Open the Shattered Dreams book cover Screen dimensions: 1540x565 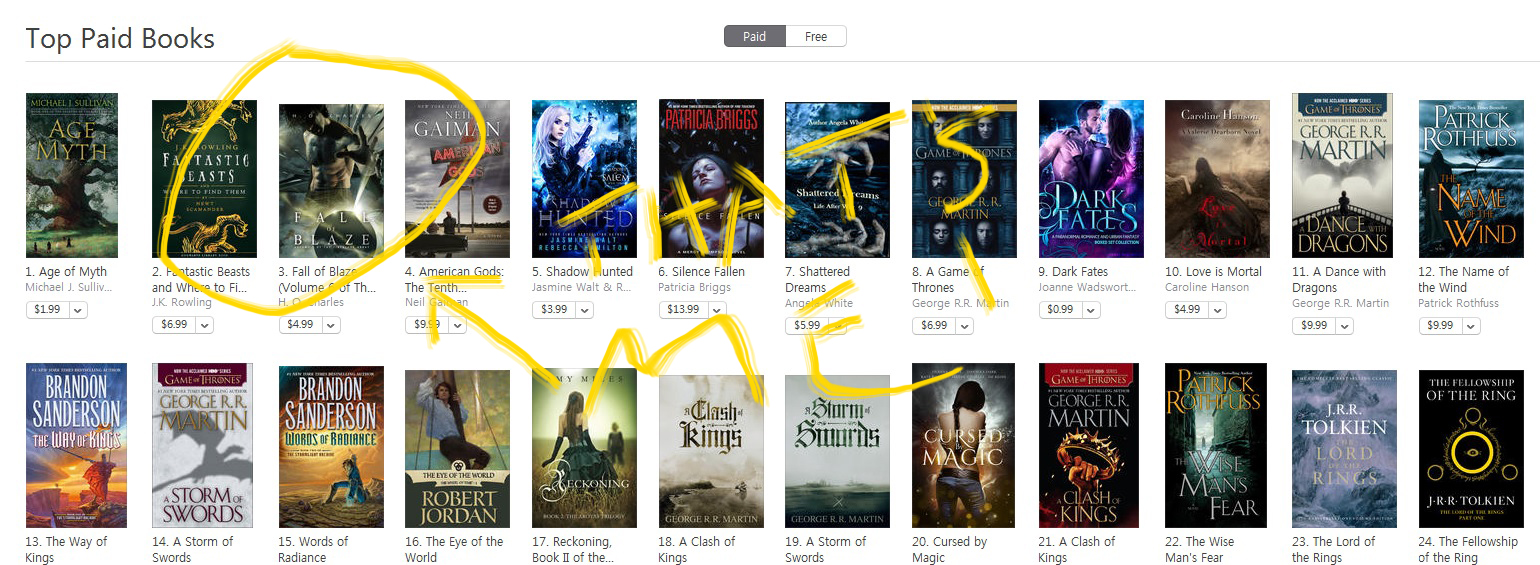pos(837,180)
